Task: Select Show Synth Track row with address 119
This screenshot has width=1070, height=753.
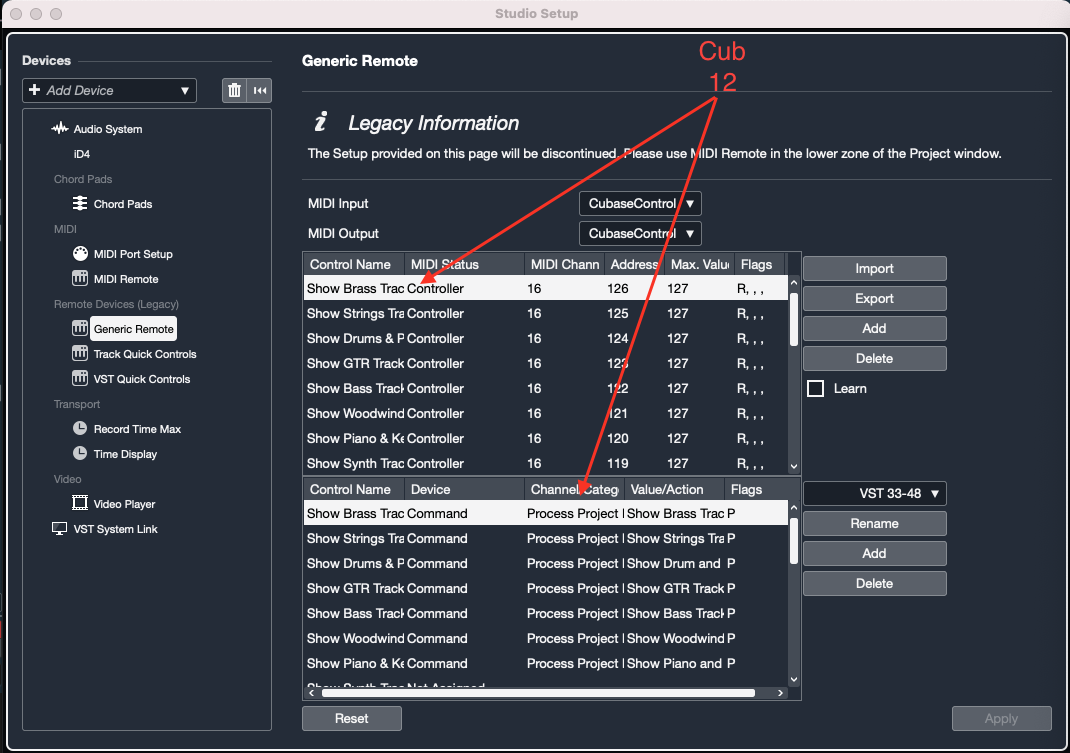Action: pos(546,464)
